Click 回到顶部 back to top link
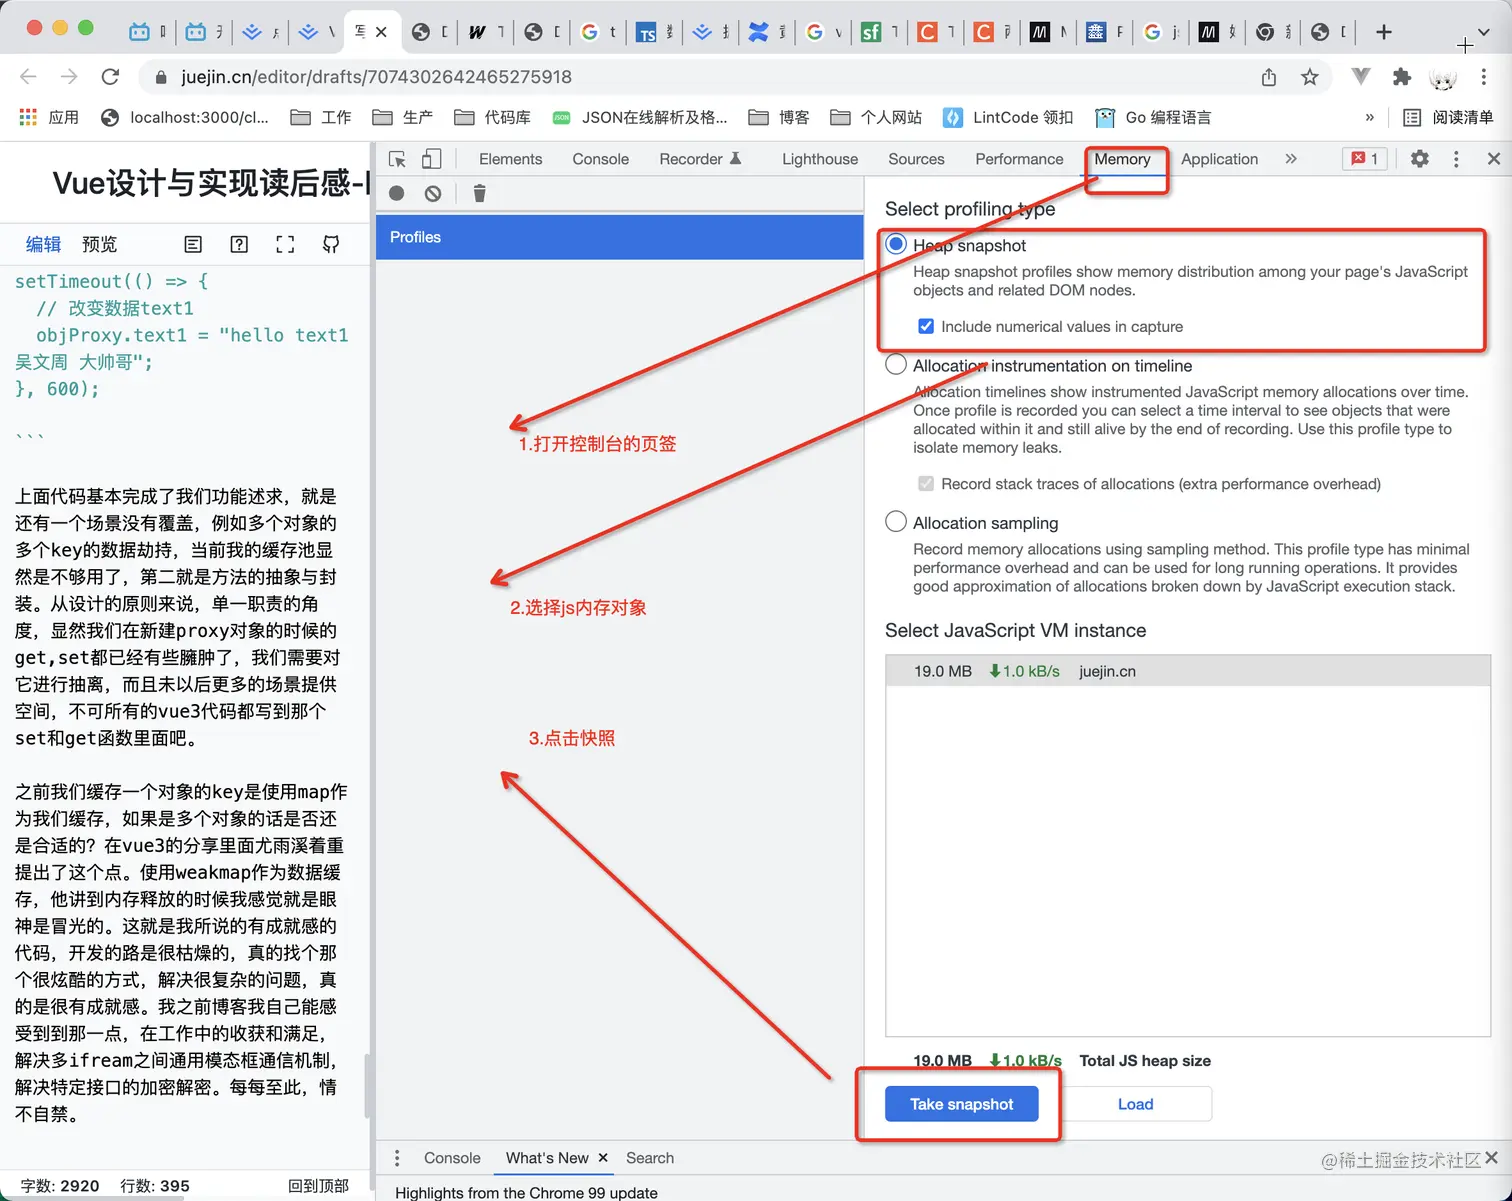Image resolution: width=1512 pixels, height=1201 pixels. pyautogui.click(x=318, y=1186)
